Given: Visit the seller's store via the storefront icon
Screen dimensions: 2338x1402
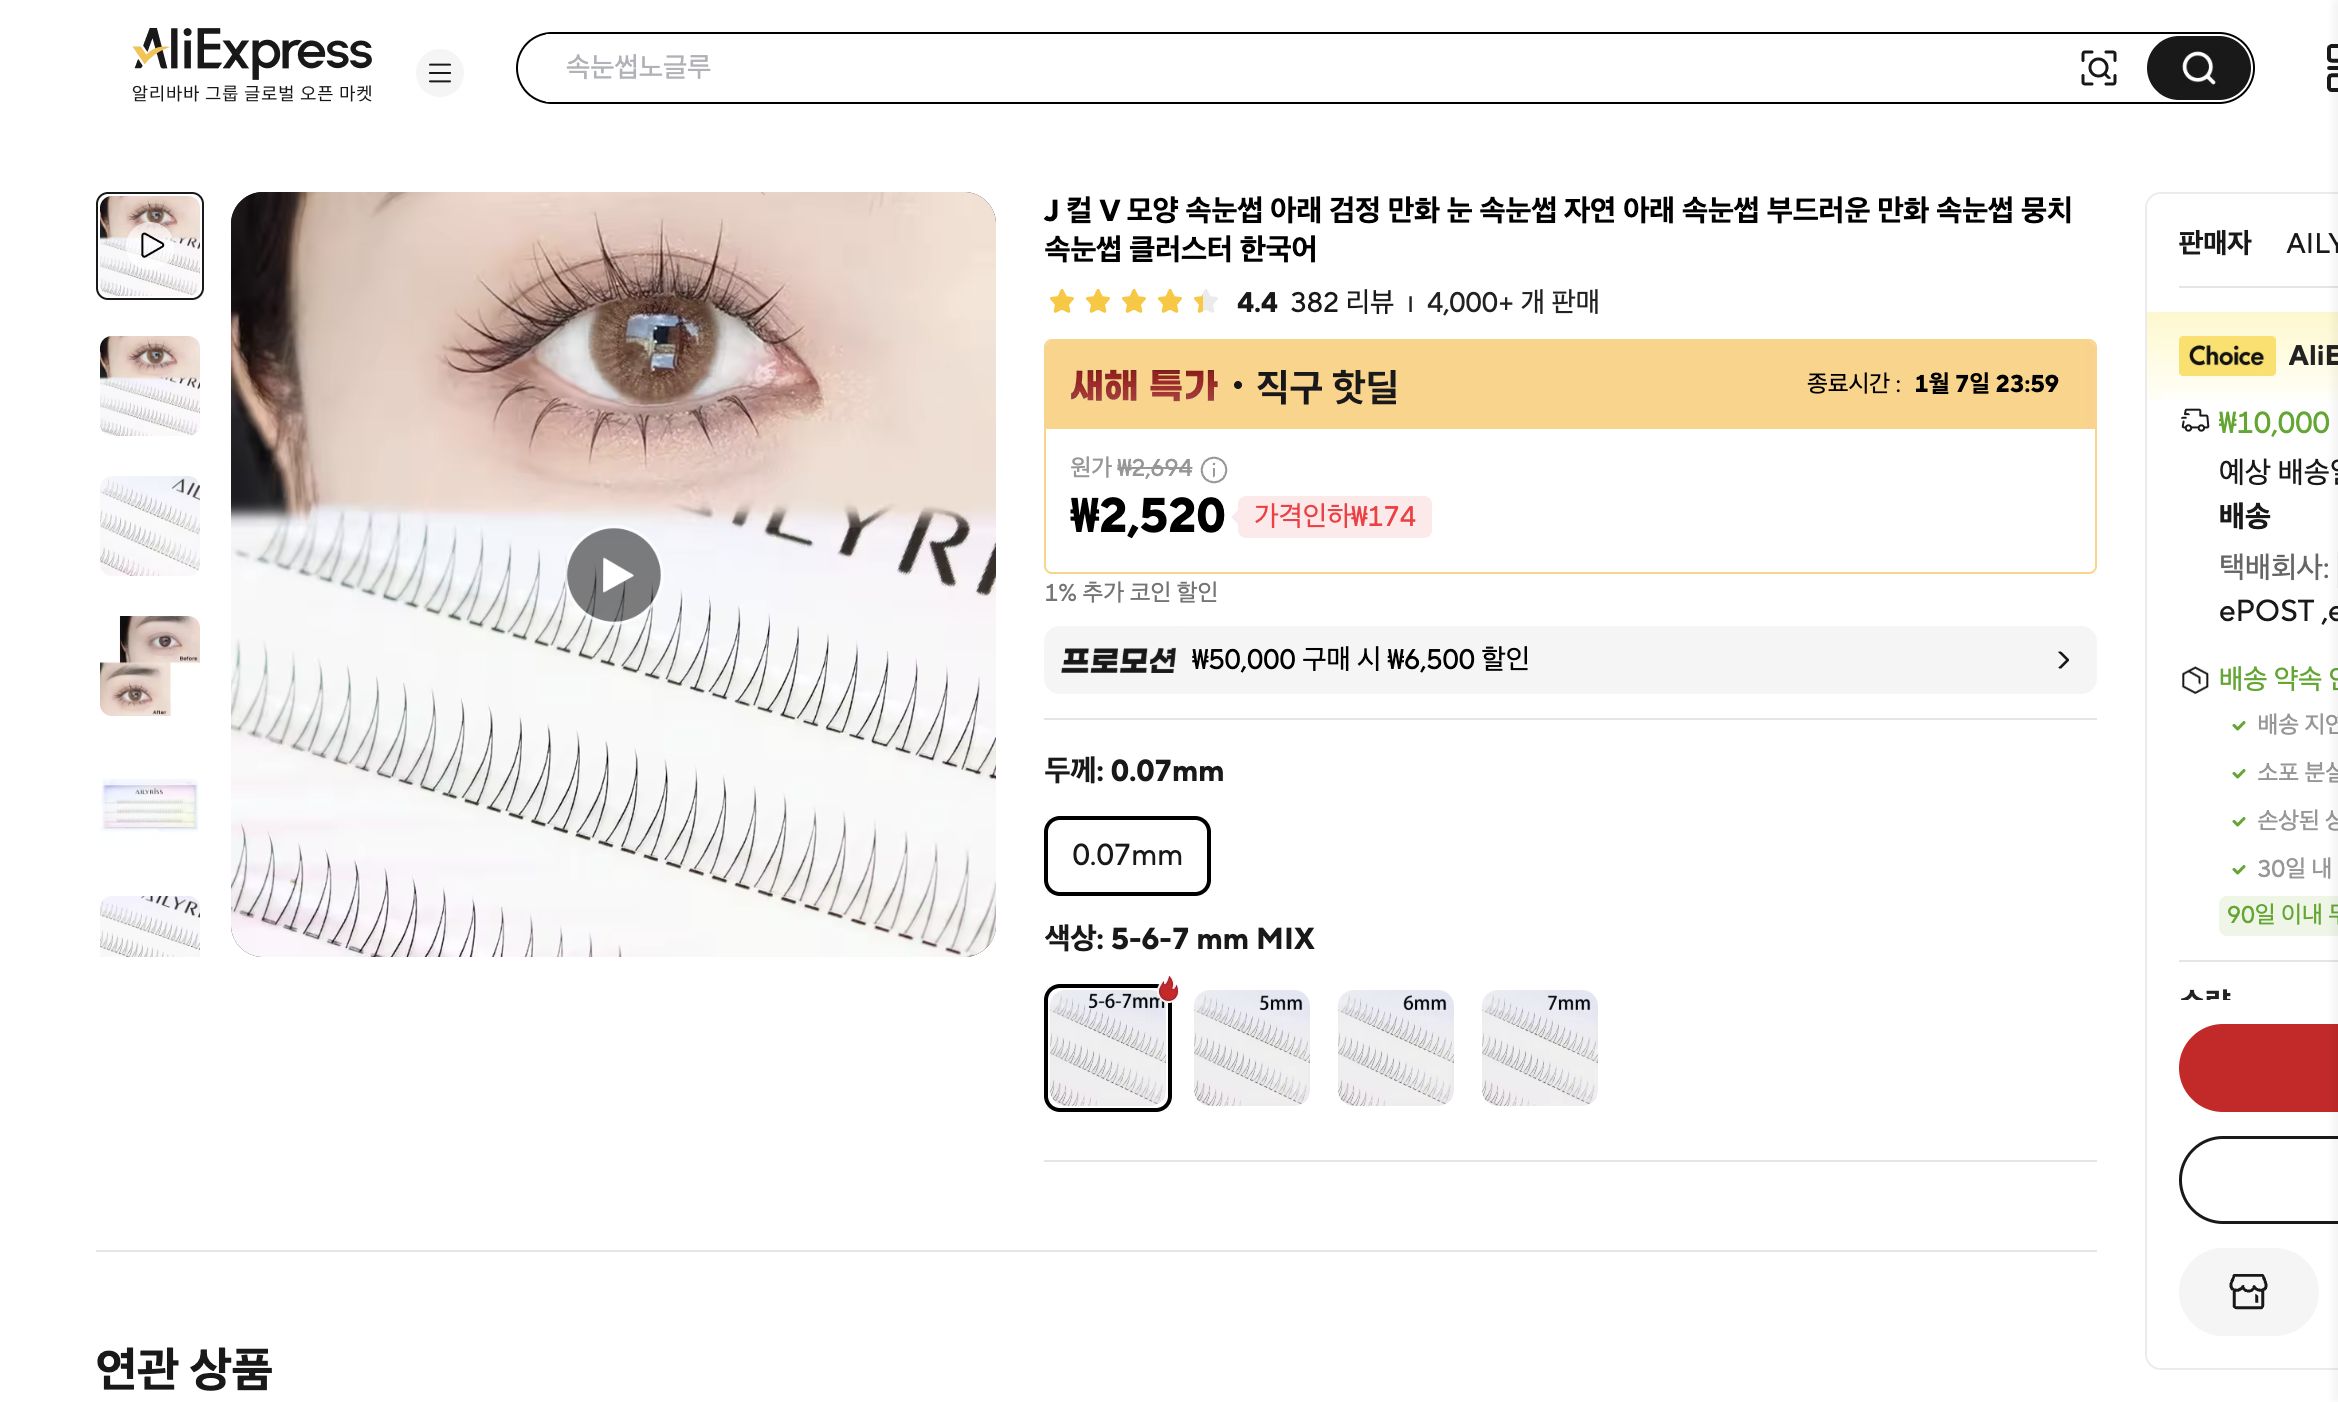Looking at the screenshot, I should coord(2248,1291).
